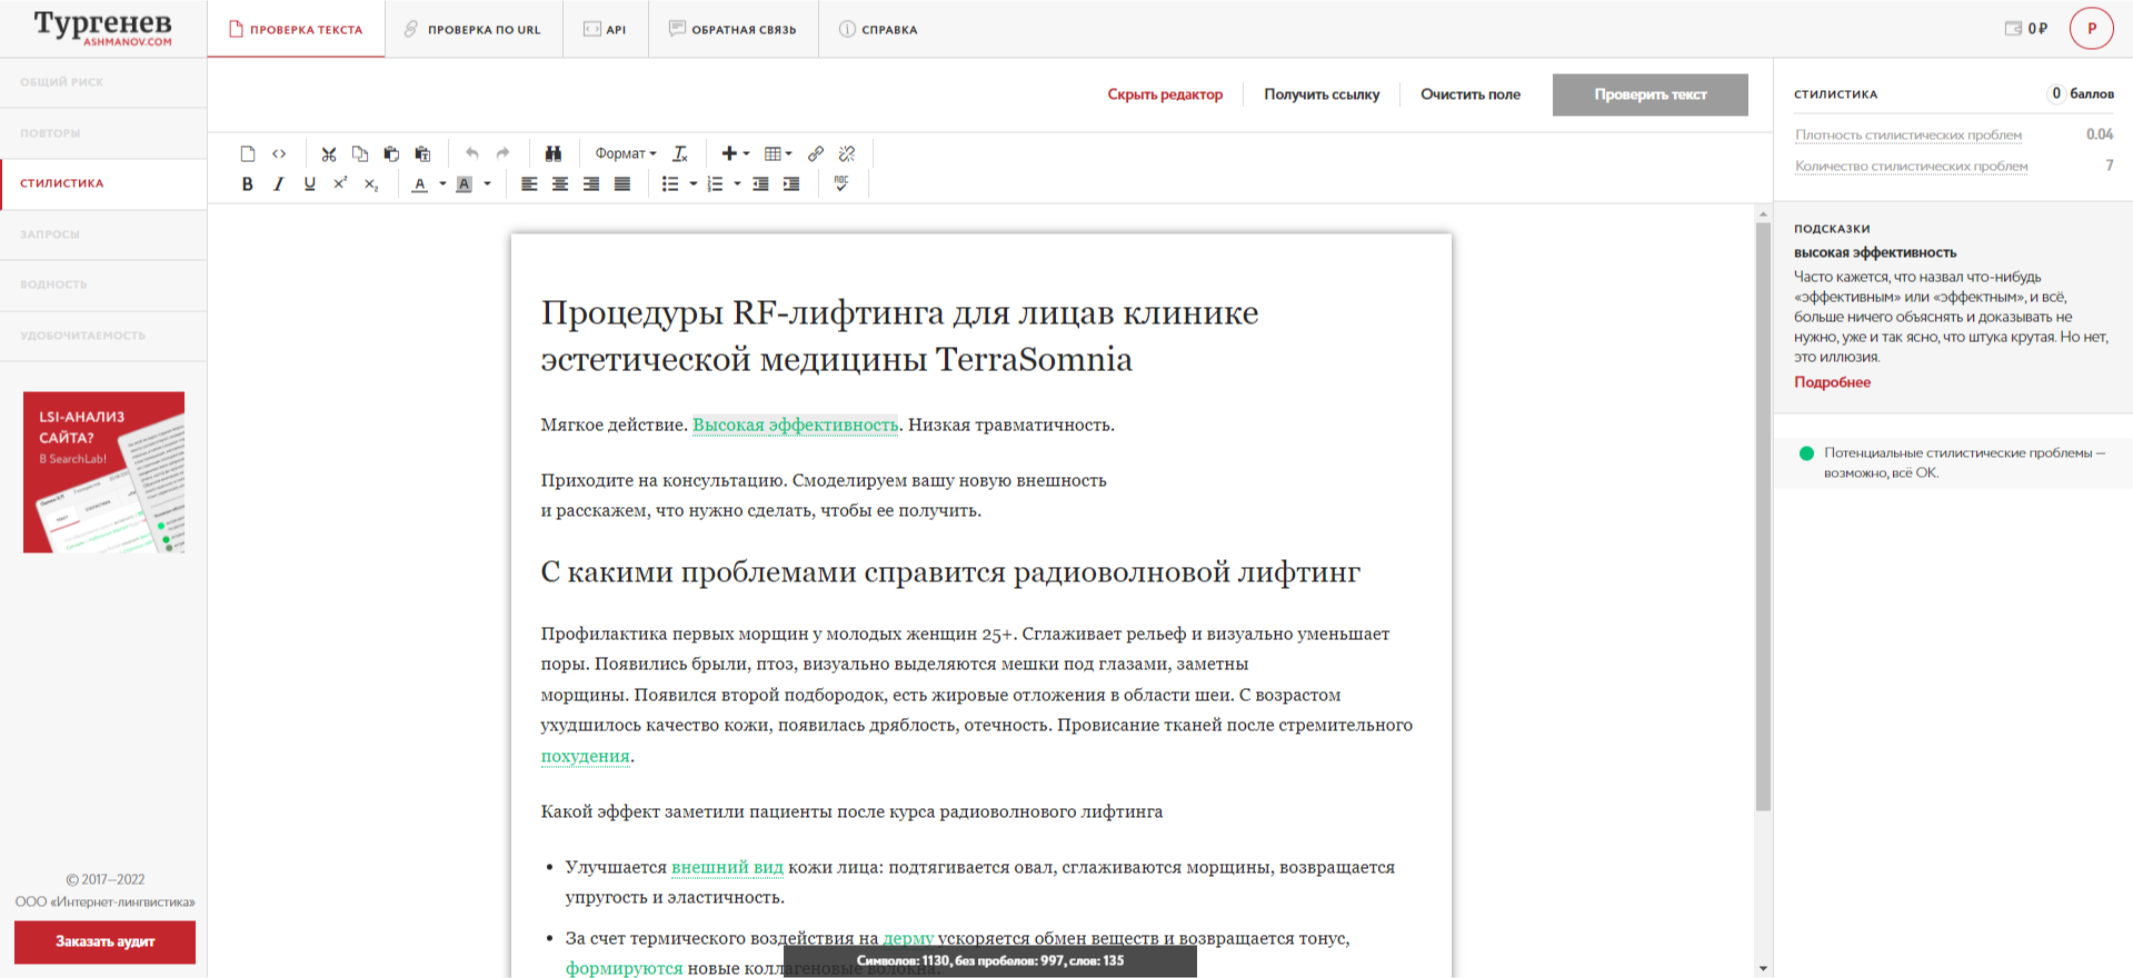Center align the text
2133x978 pixels.
click(560, 184)
